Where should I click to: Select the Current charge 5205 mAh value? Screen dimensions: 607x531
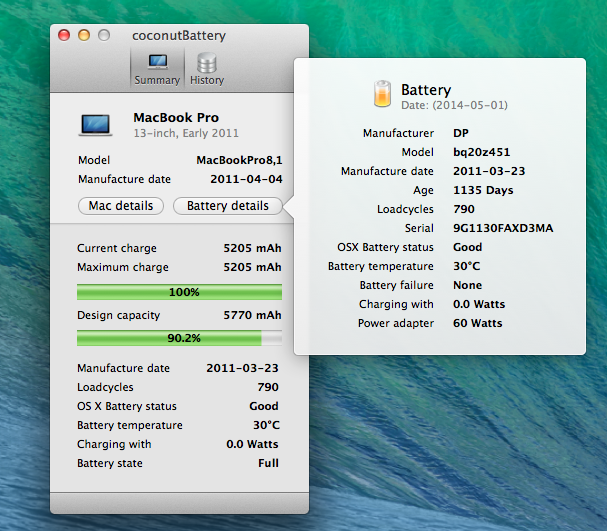[x=252, y=248]
